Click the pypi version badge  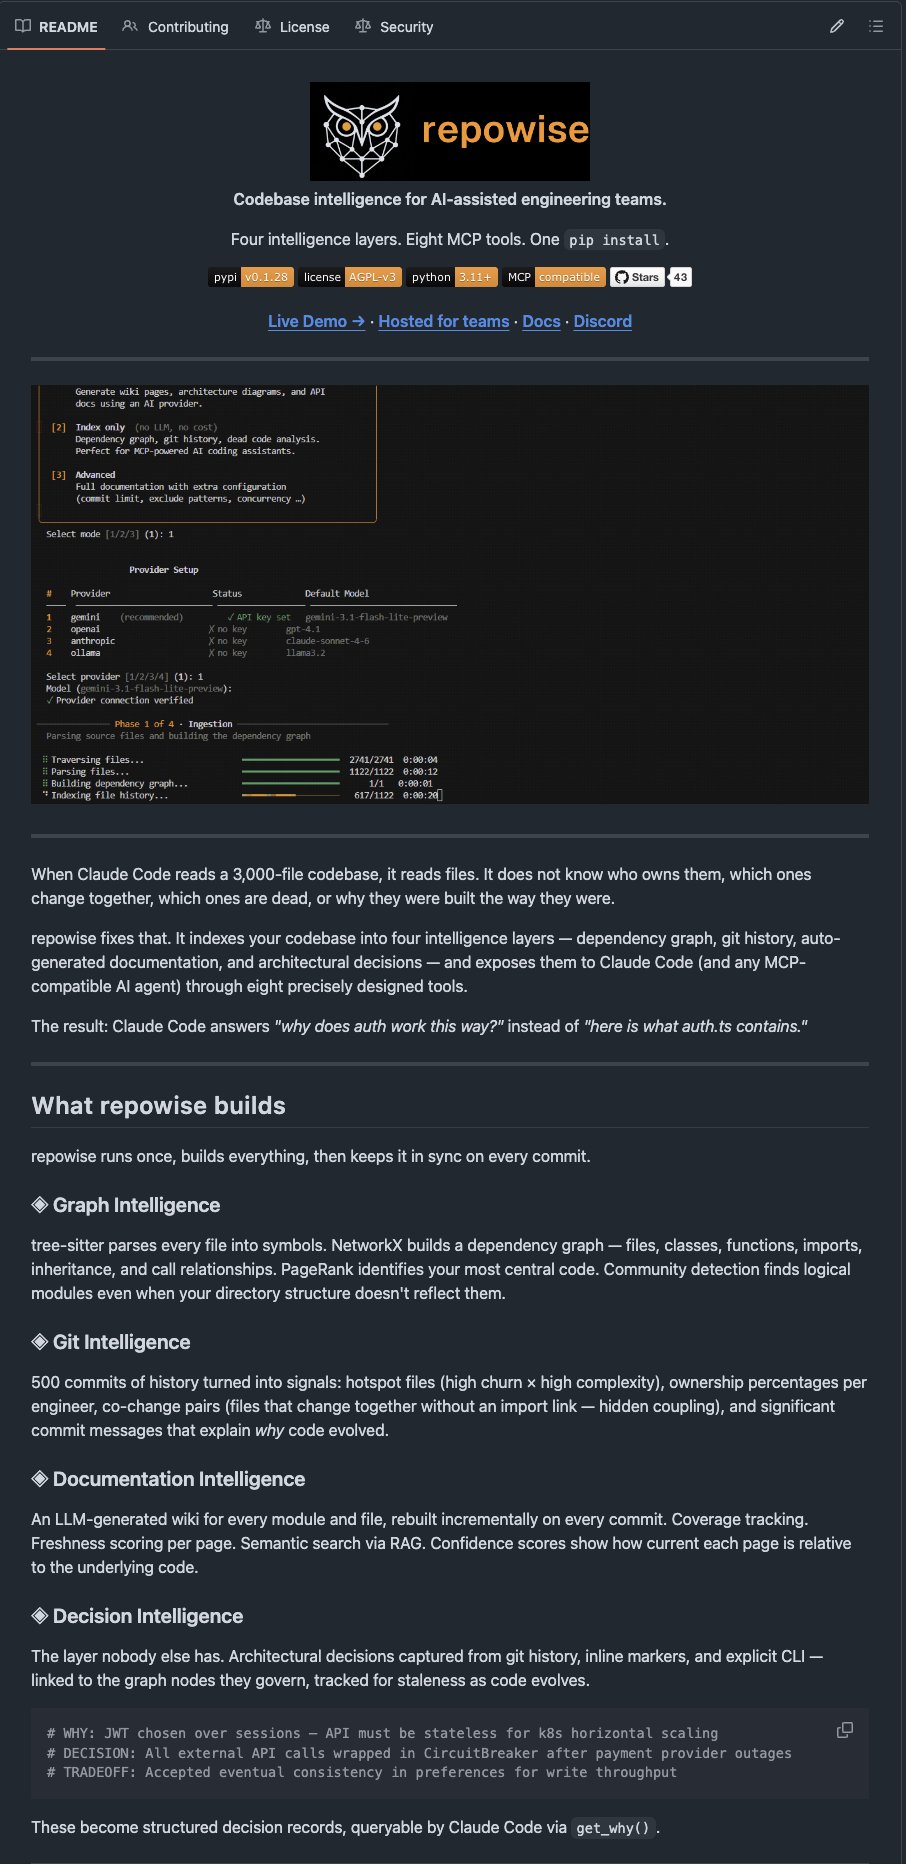[251, 277]
